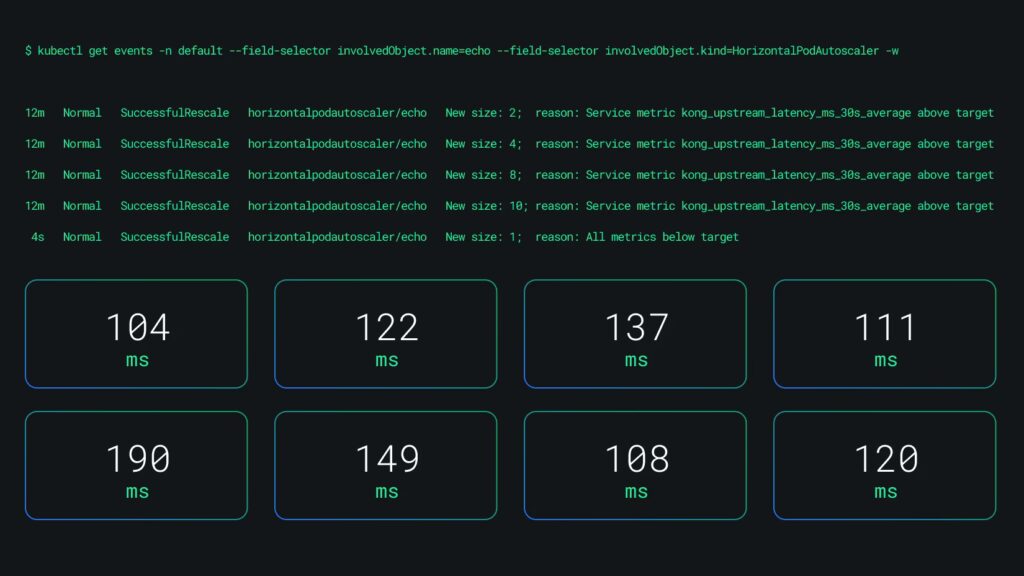Click the 190 ms latency card
The image size is (1024, 576).
[136, 466]
